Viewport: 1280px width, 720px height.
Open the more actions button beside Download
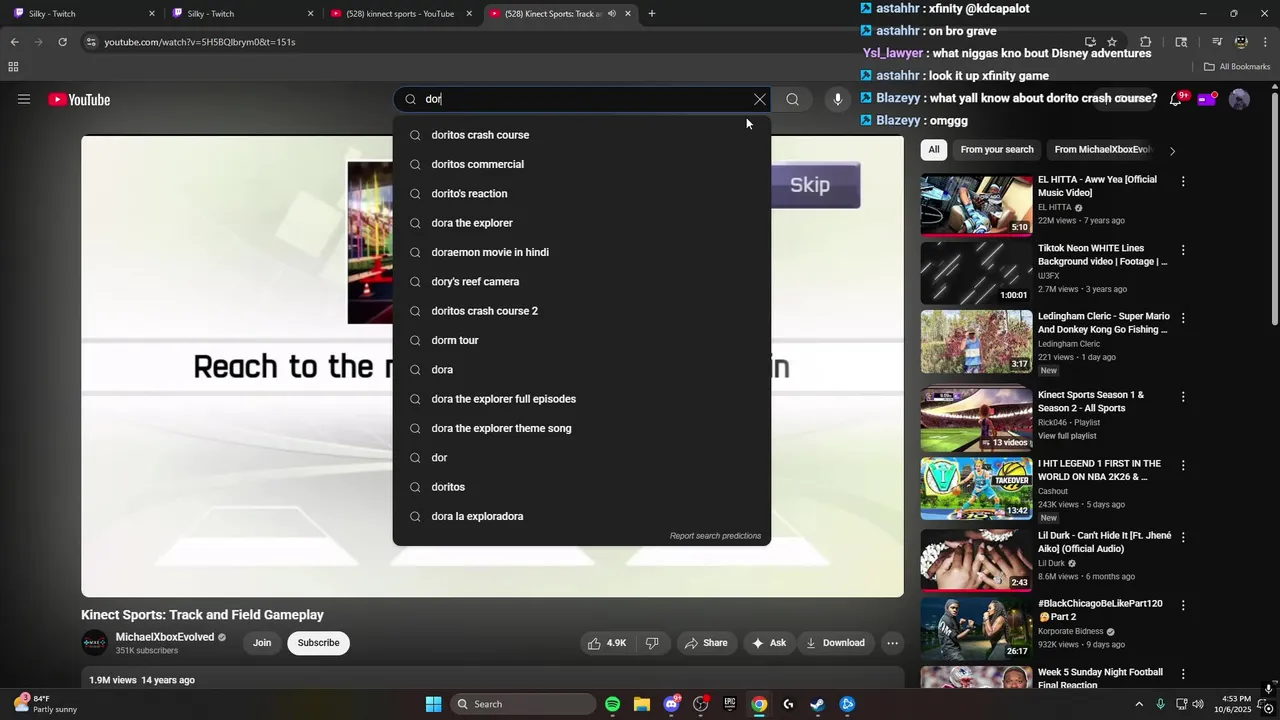tap(893, 643)
